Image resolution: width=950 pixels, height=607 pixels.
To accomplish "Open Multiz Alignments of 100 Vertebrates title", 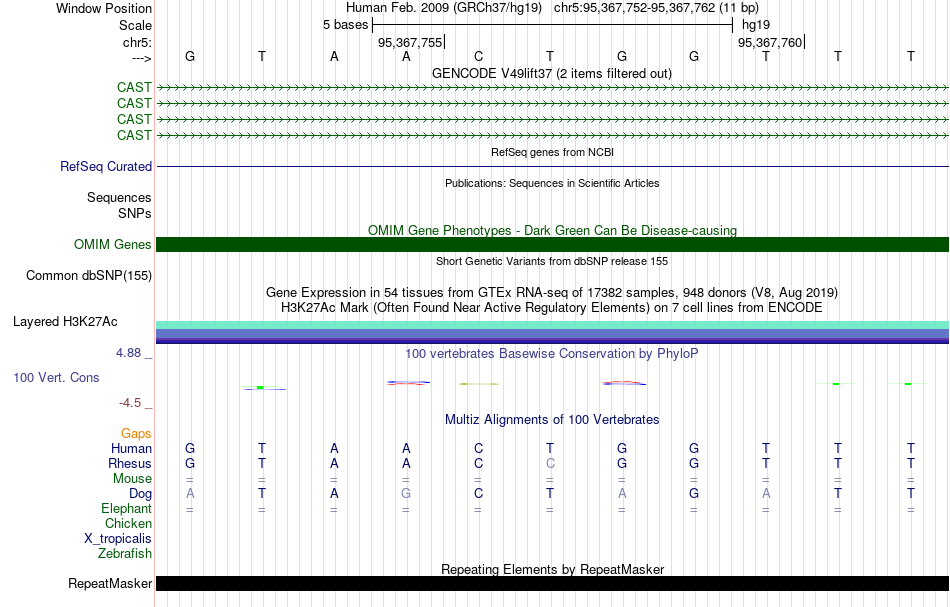I will click(552, 419).
